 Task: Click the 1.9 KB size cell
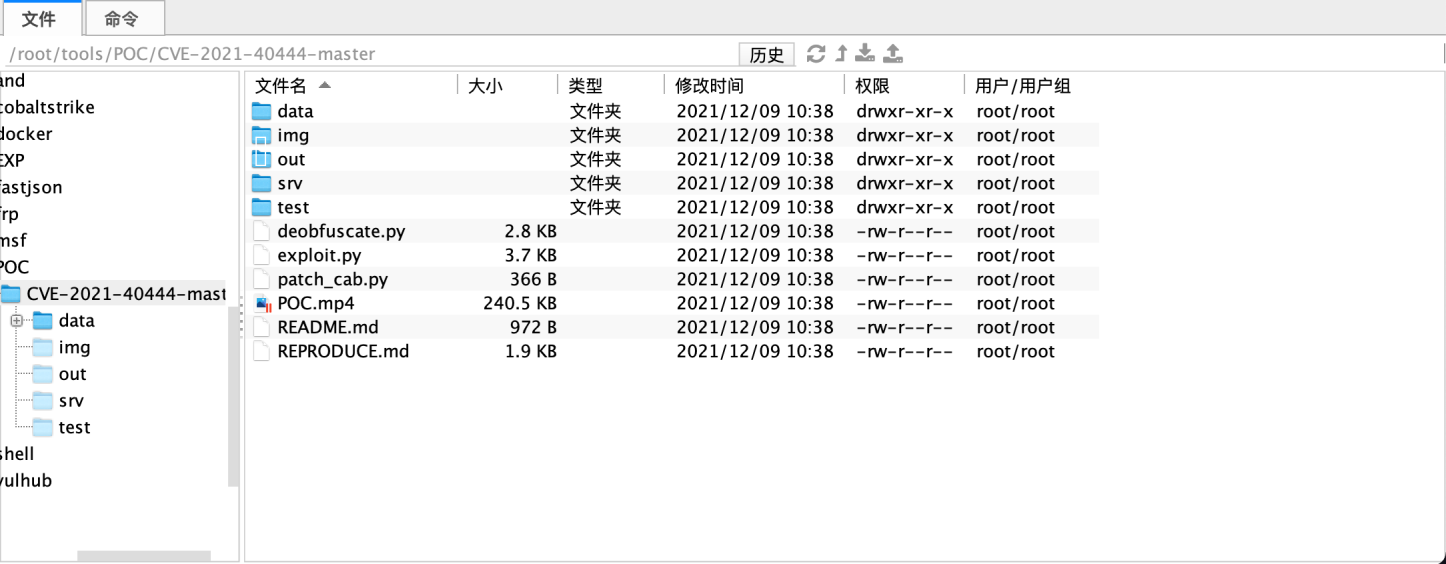[530, 351]
